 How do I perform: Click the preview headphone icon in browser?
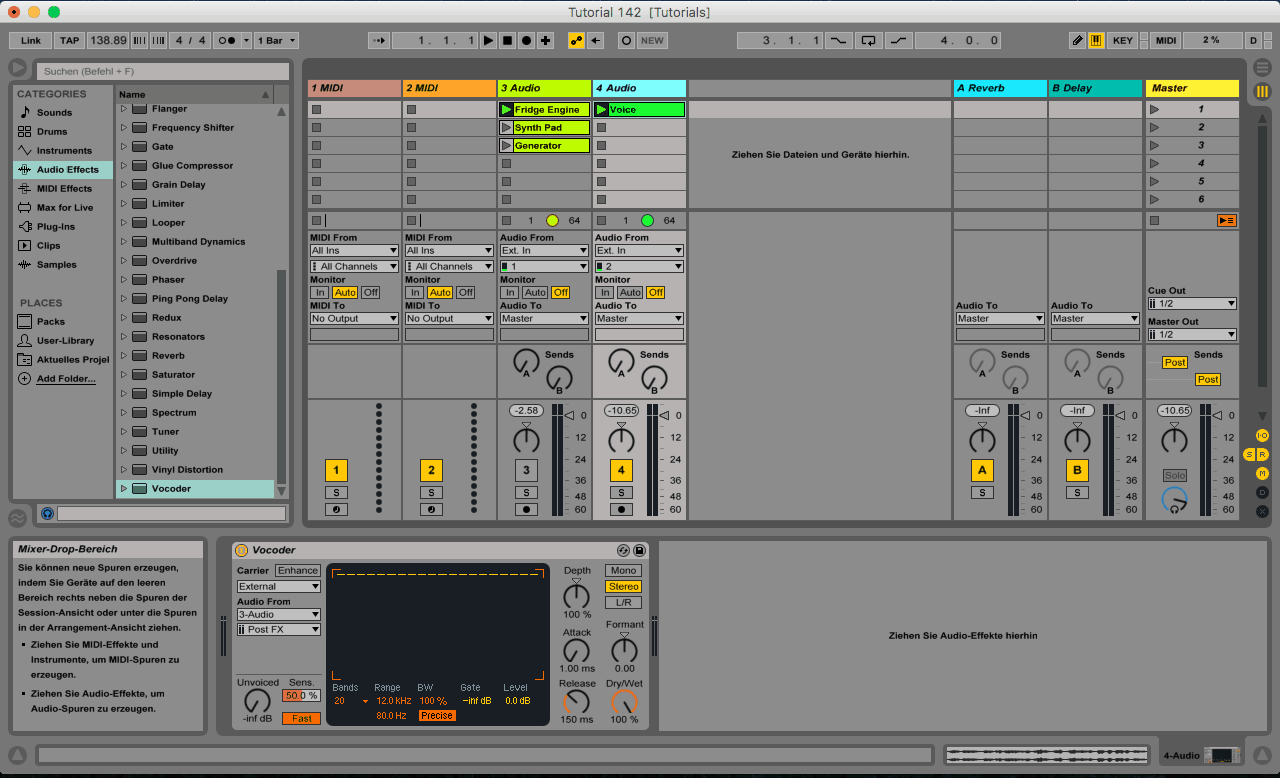pyautogui.click(x=47, y=513)
